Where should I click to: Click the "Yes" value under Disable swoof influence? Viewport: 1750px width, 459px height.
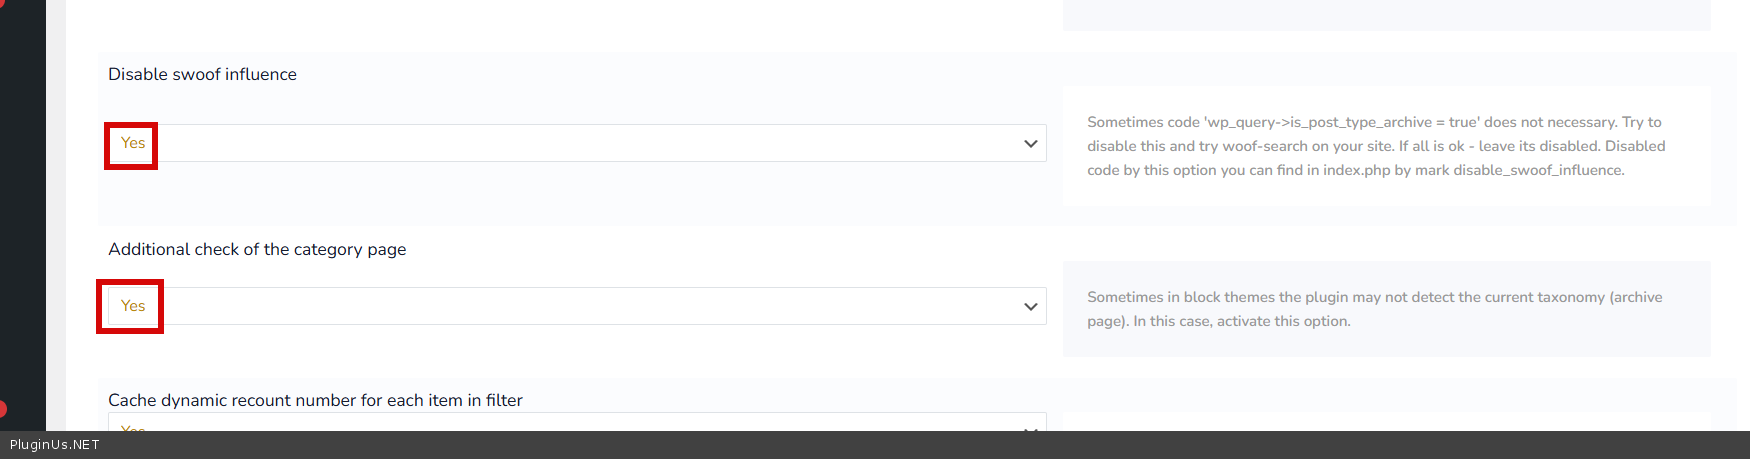tap(133, 143)
